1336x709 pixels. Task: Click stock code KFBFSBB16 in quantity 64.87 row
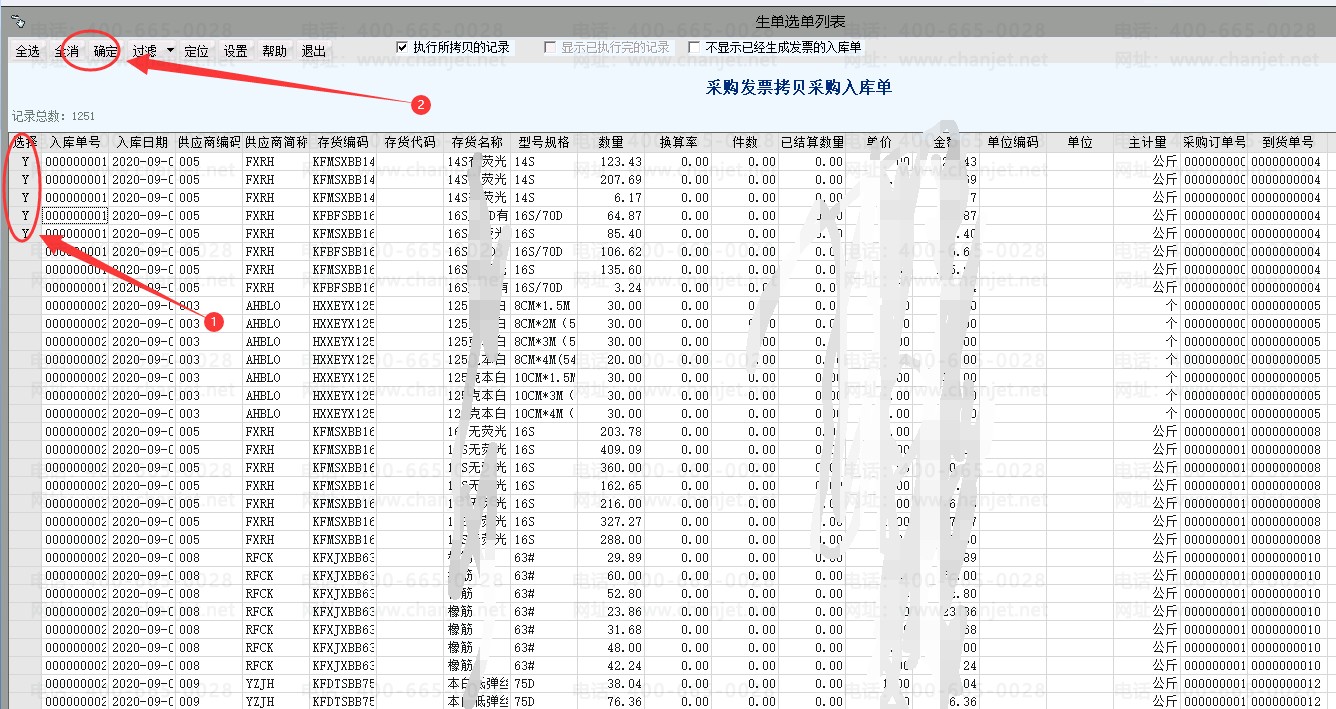[343, 216]
